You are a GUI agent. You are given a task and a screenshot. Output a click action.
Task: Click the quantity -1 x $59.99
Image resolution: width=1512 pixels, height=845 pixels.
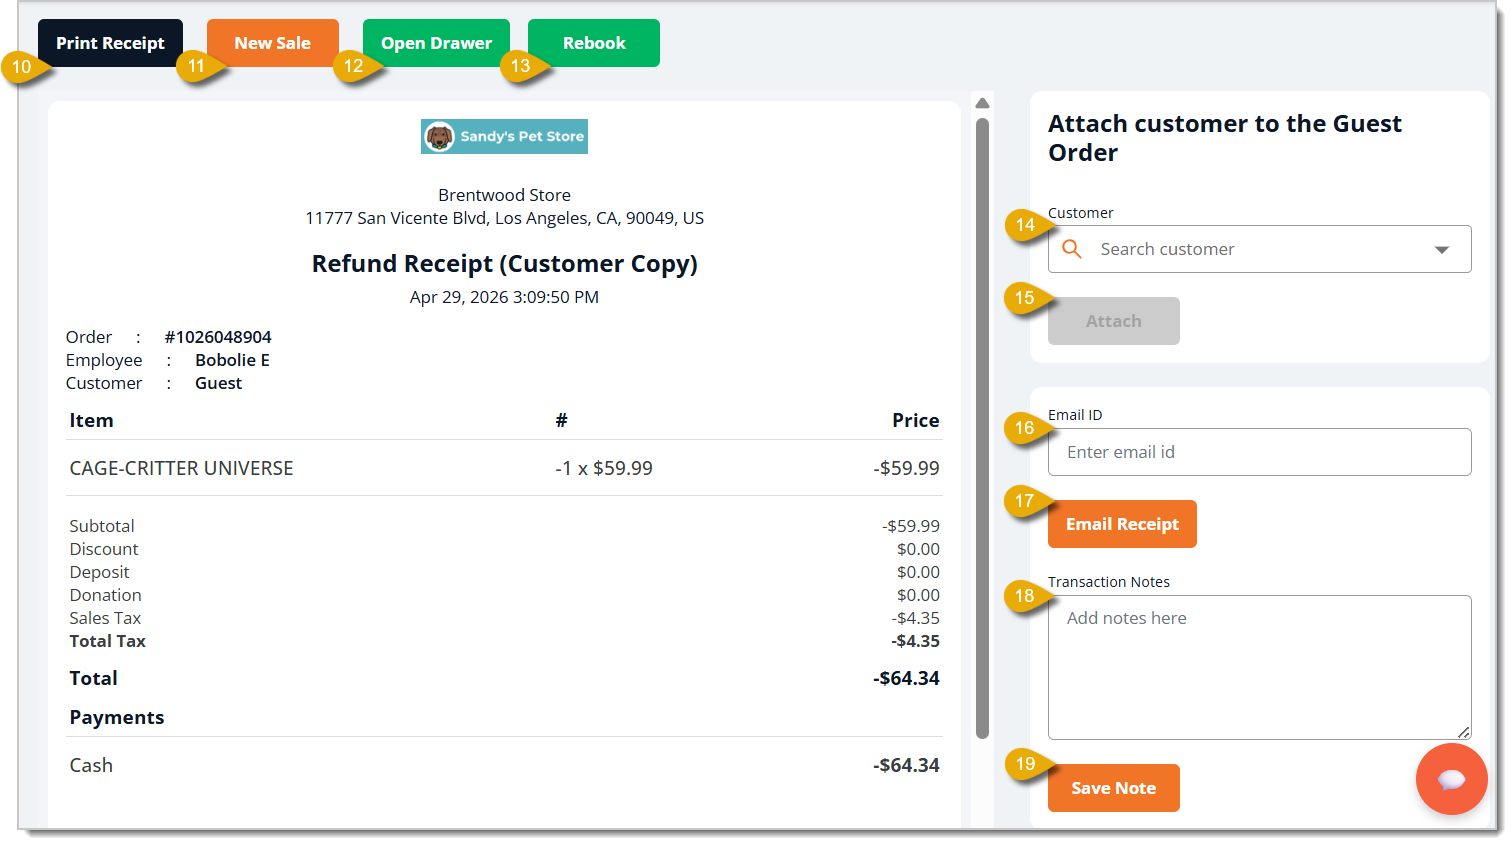604,468
